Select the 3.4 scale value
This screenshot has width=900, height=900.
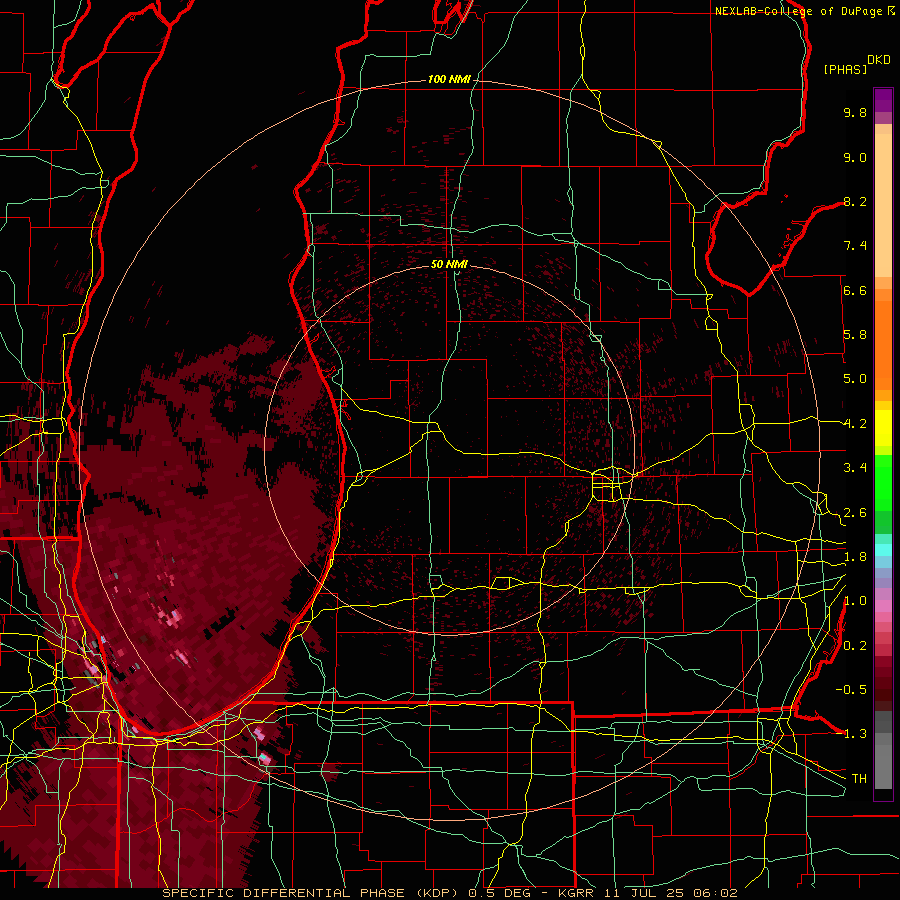(855, 468)
